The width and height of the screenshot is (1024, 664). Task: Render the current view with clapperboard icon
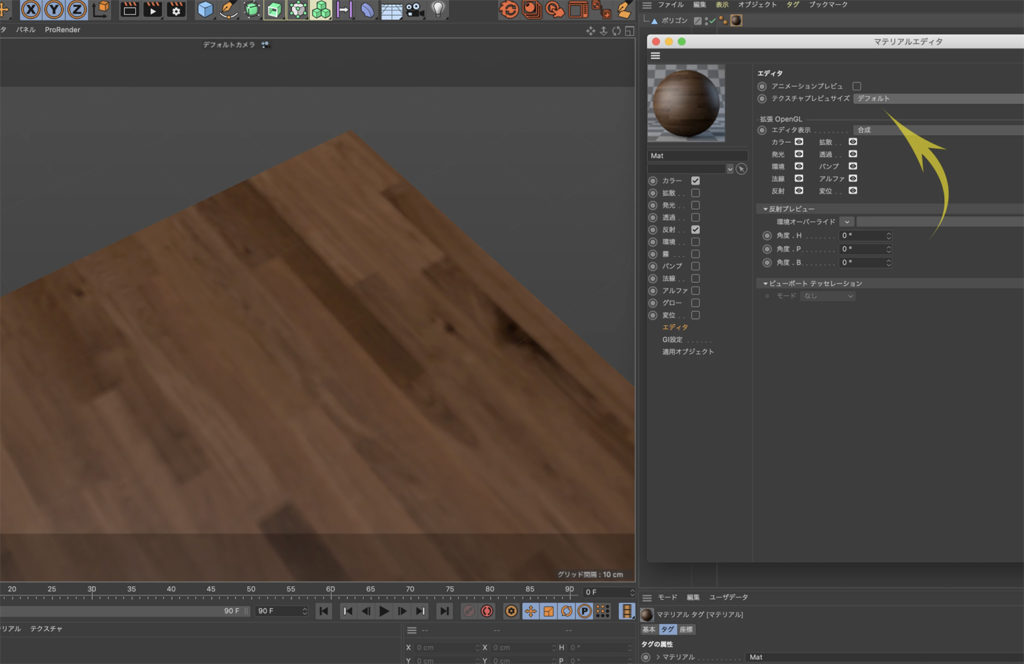tap(129, 9)
